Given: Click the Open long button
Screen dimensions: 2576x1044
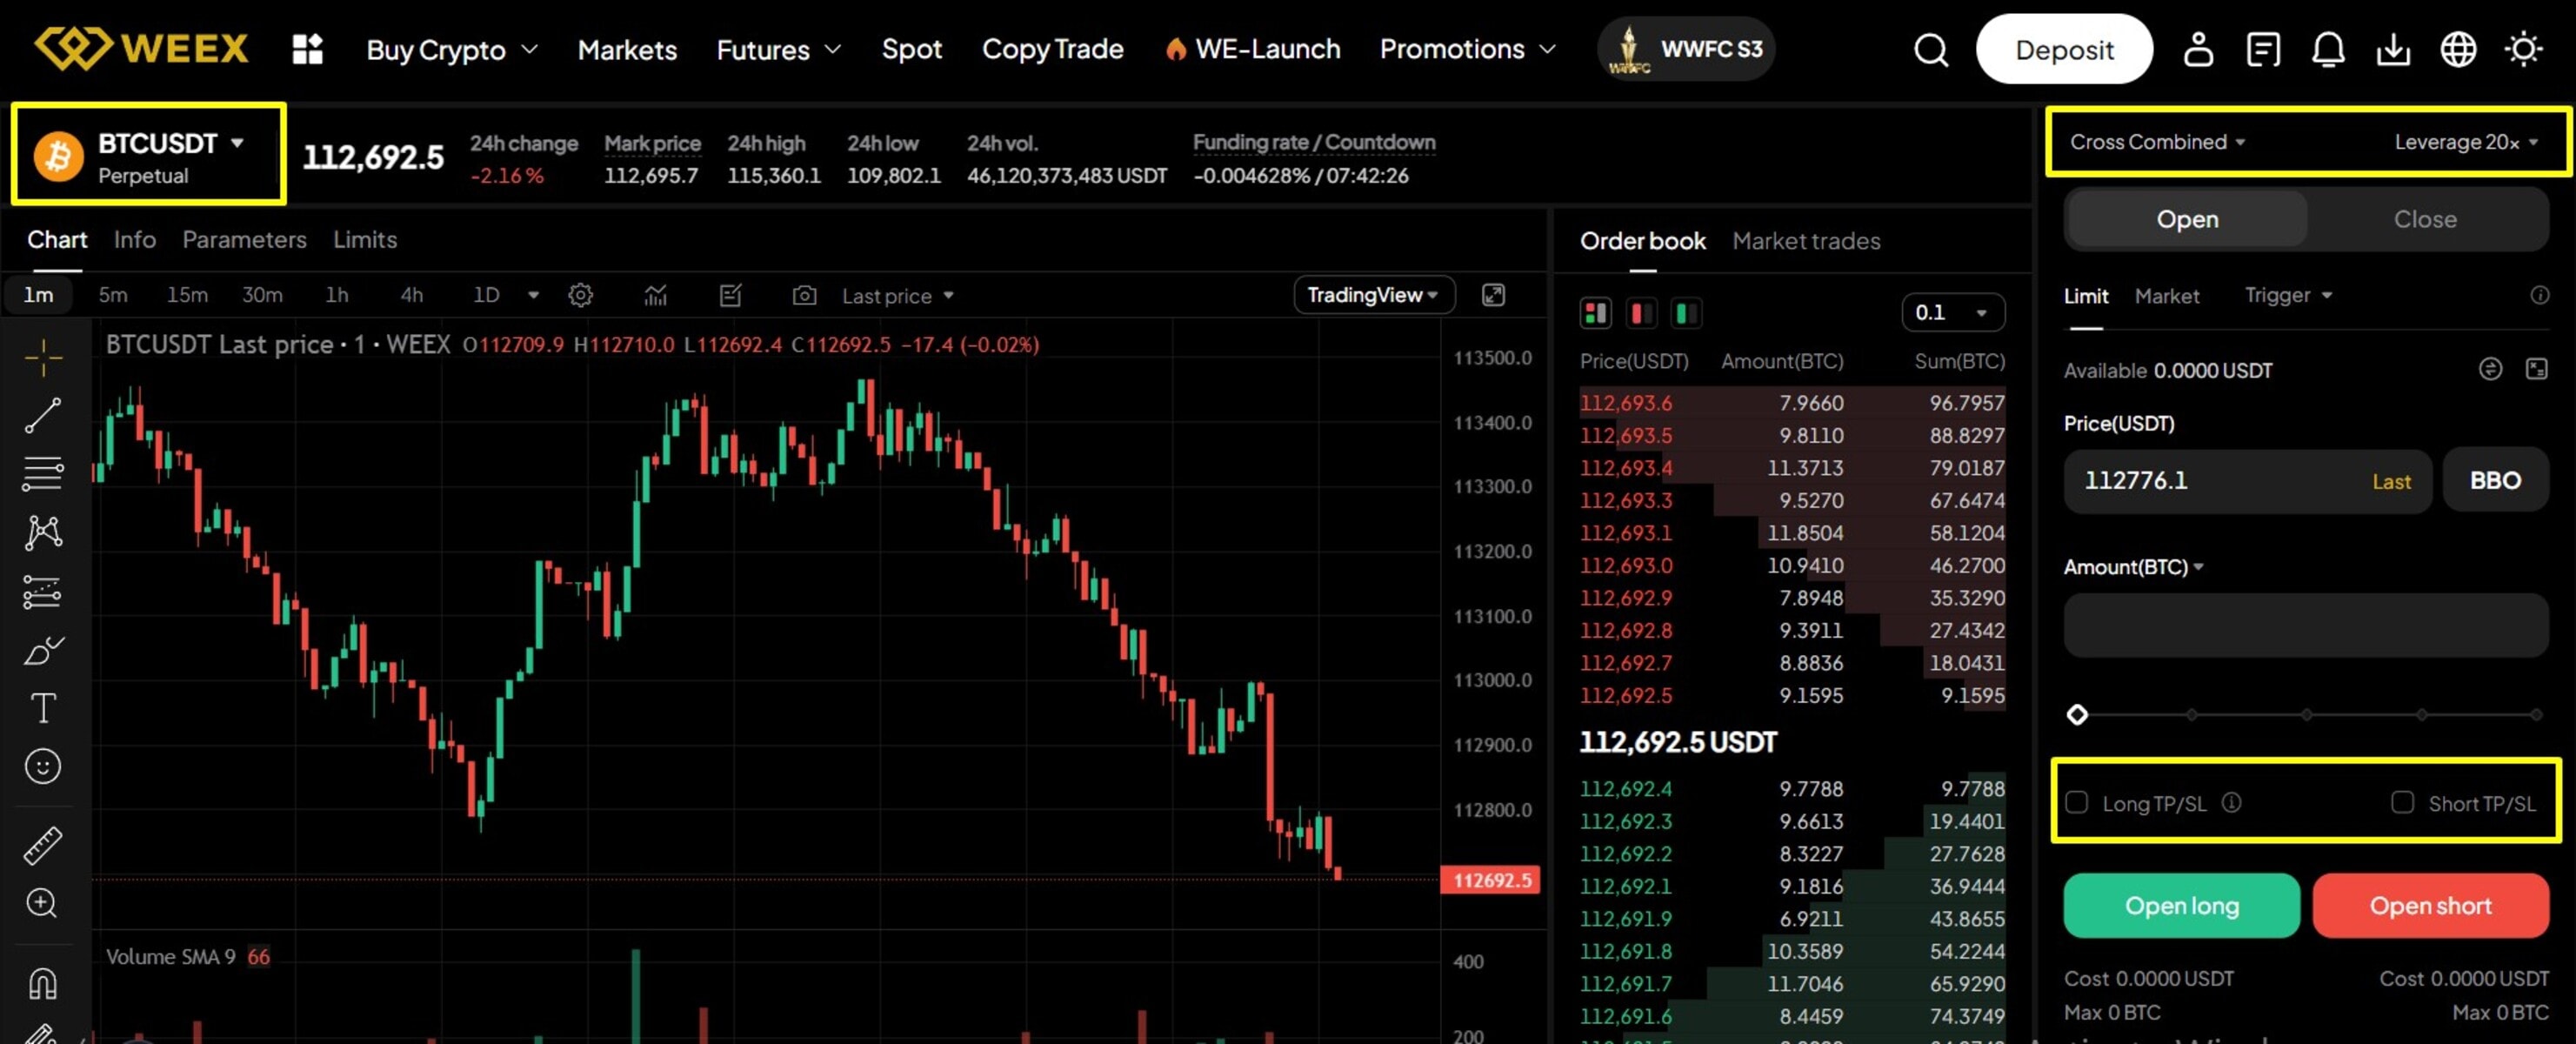Looking at the screenshot, I should (x=2181, y=905).
